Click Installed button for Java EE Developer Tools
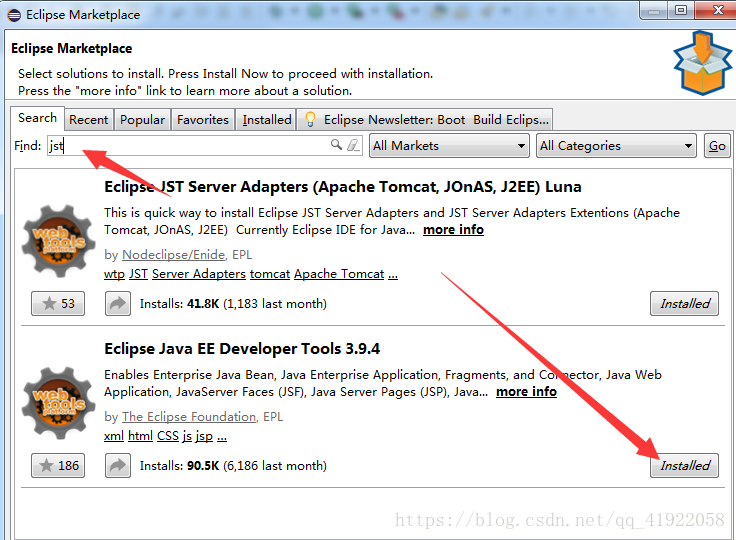 click(684, 465)
